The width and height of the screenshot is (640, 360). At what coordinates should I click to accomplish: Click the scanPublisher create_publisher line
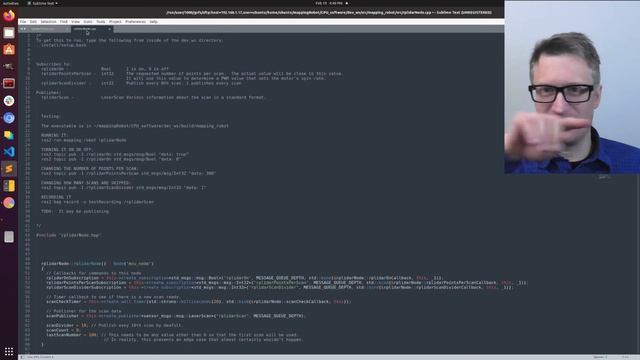pos(176,316)
